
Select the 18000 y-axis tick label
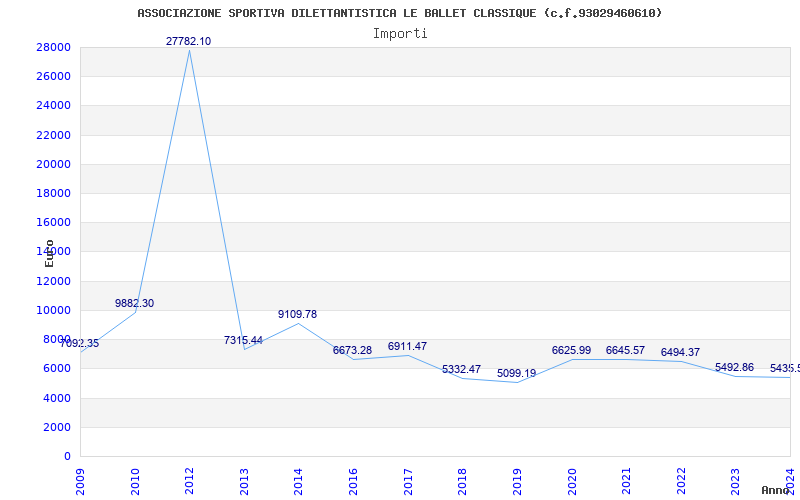(54, 193)
